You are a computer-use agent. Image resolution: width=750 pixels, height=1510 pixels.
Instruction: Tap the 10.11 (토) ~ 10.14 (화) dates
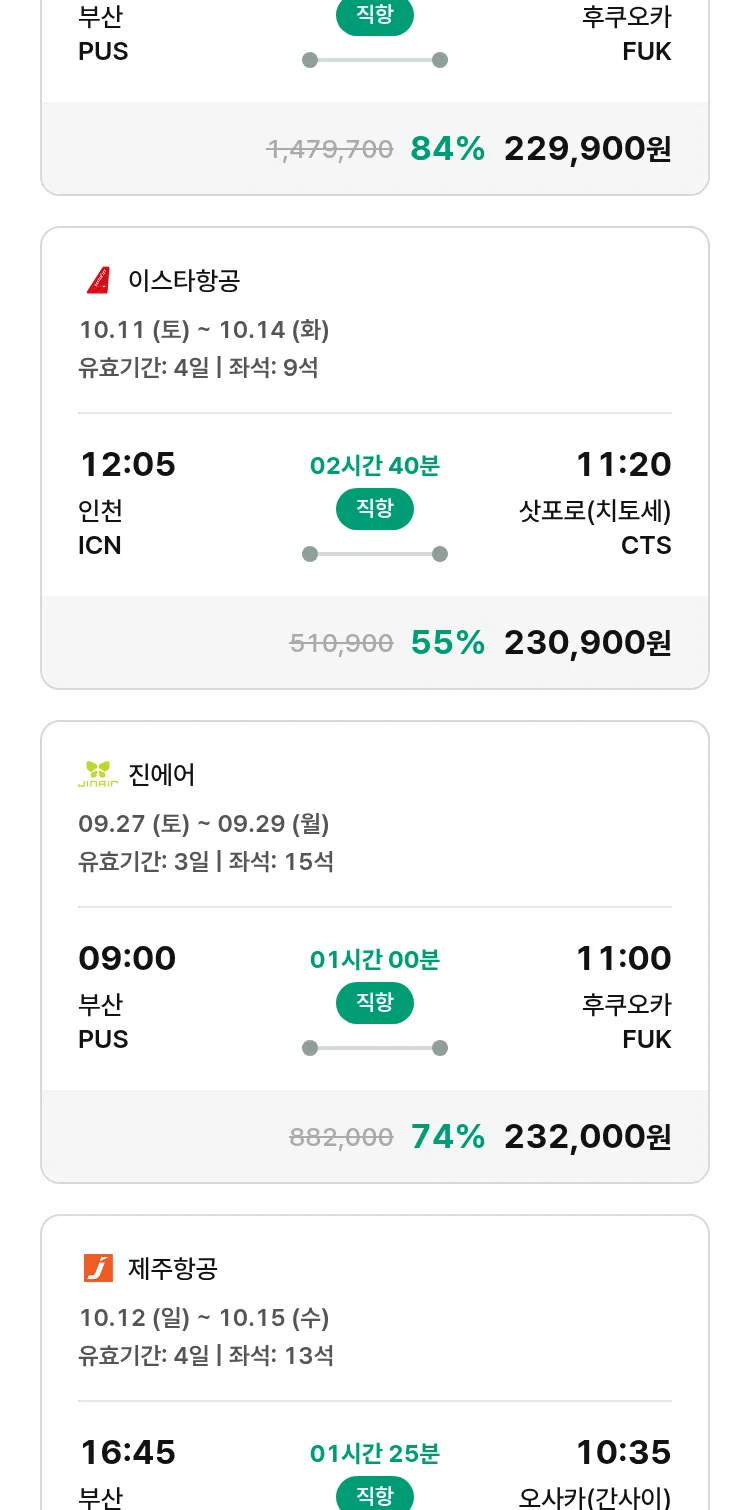click(204, 329)
